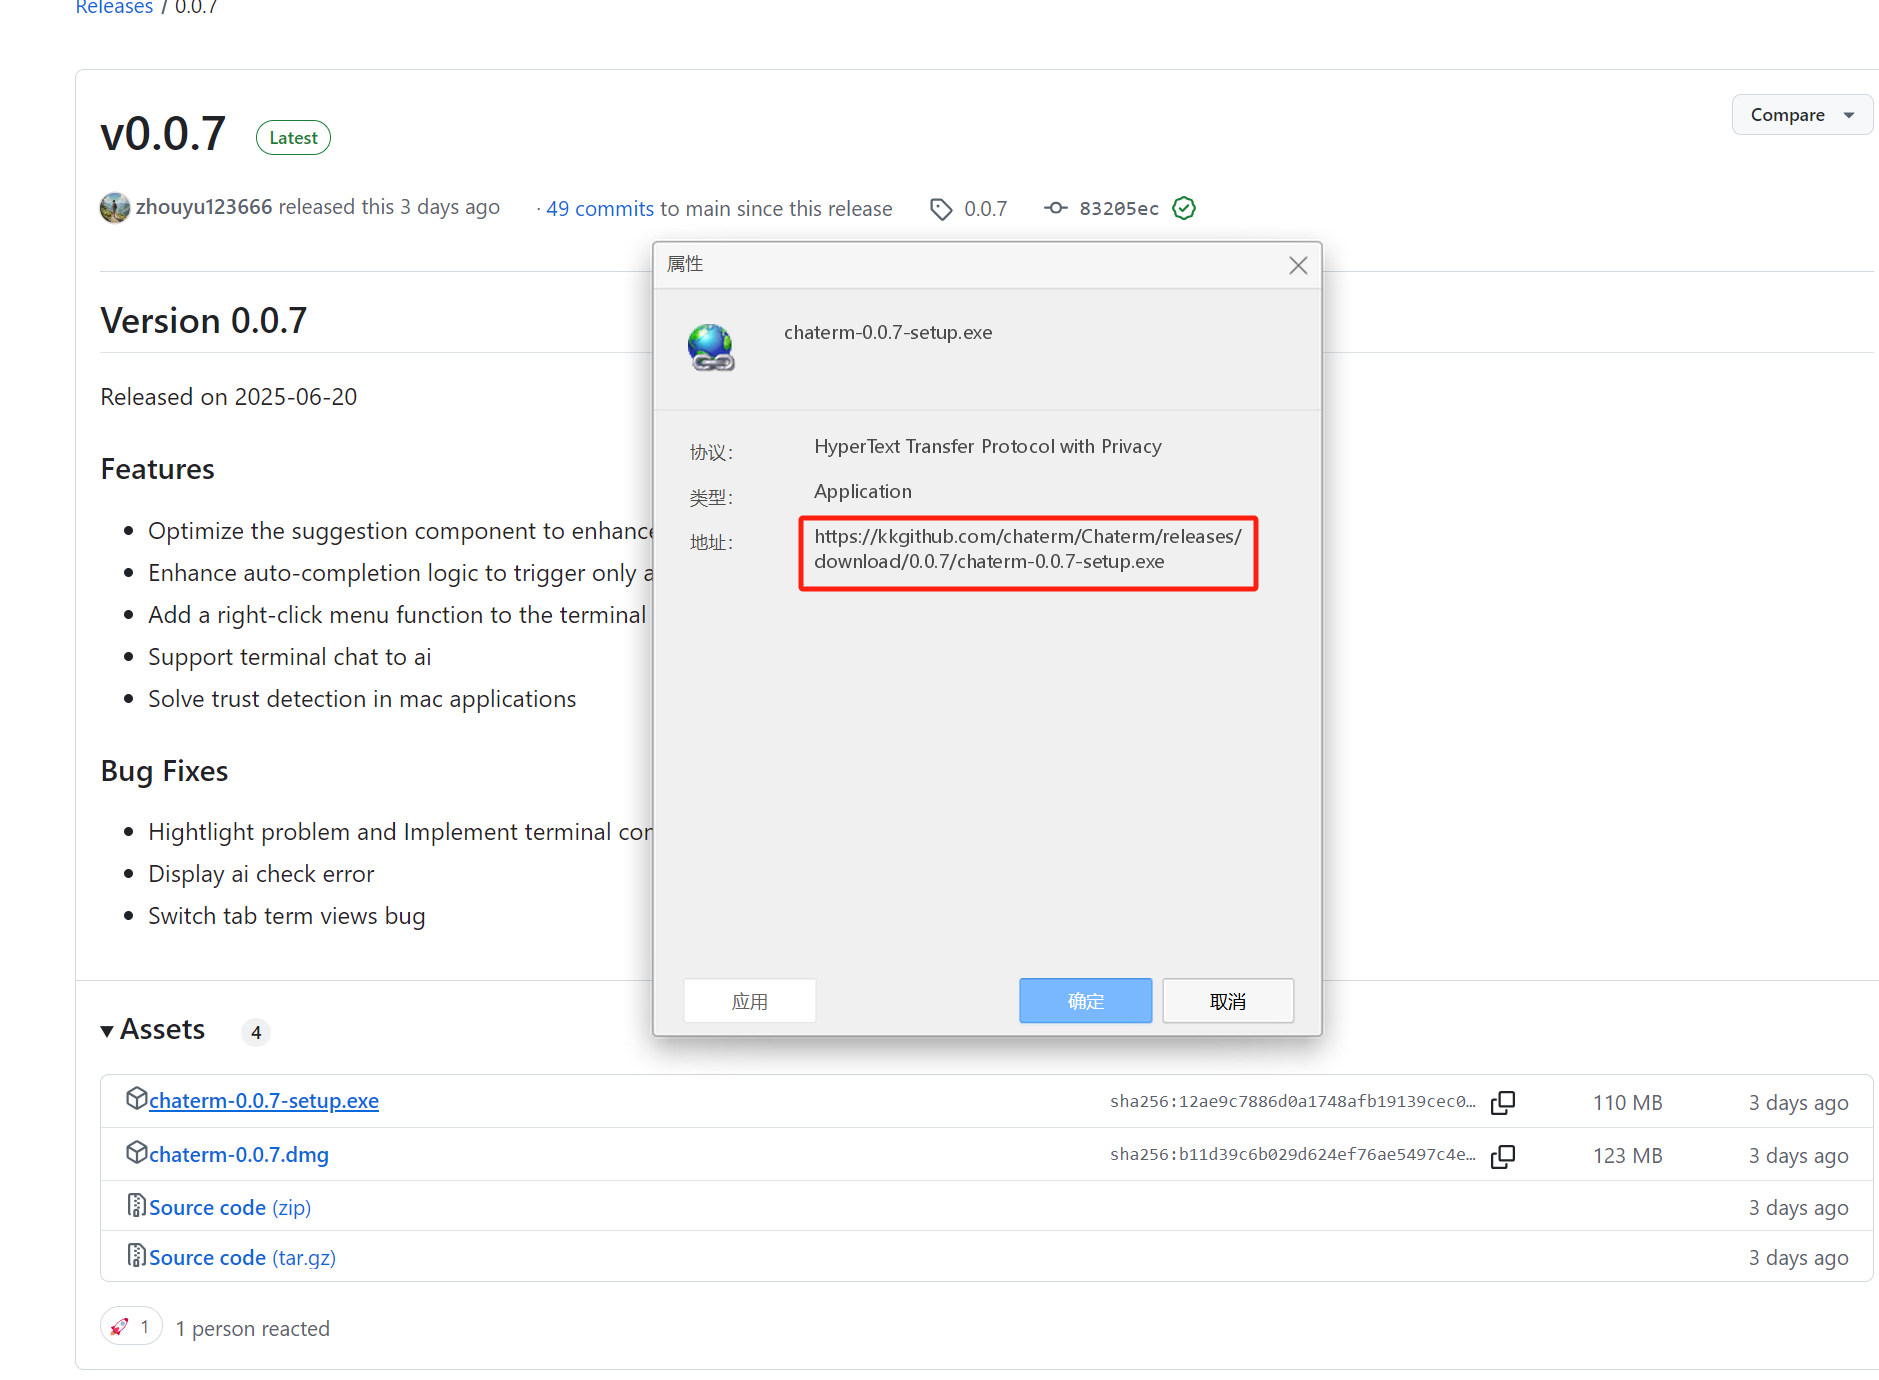
Task: Confirm with the 确定 button
Action: click(x=1086, y=1001)
